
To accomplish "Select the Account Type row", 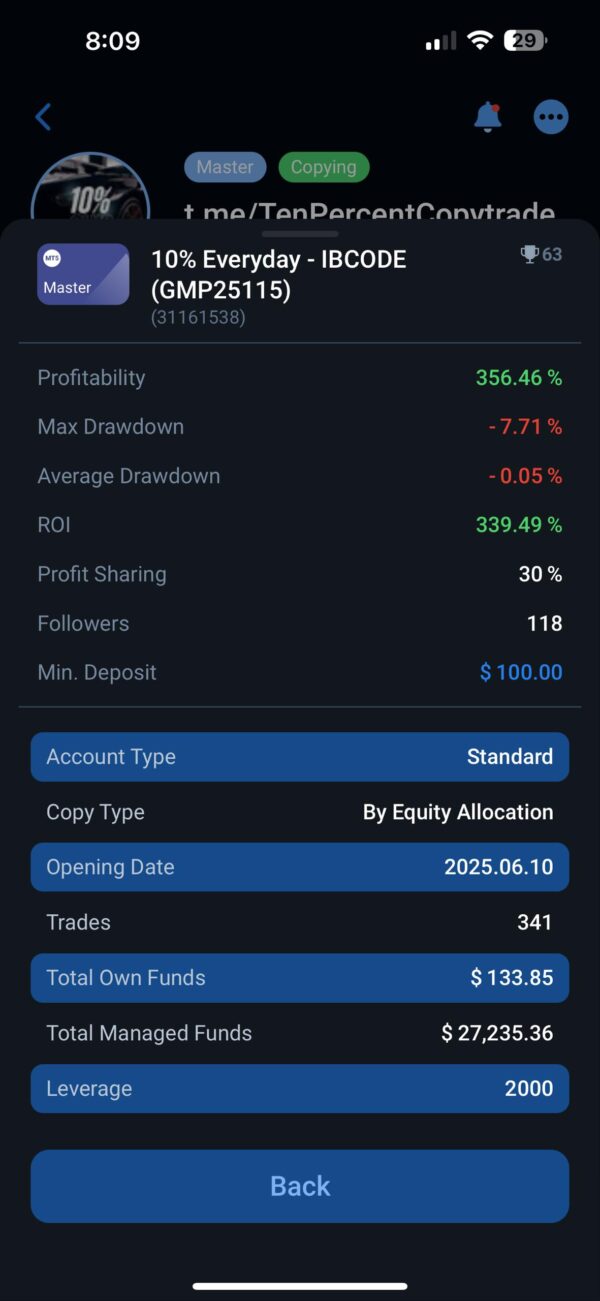I will click(x=300, y=757).
